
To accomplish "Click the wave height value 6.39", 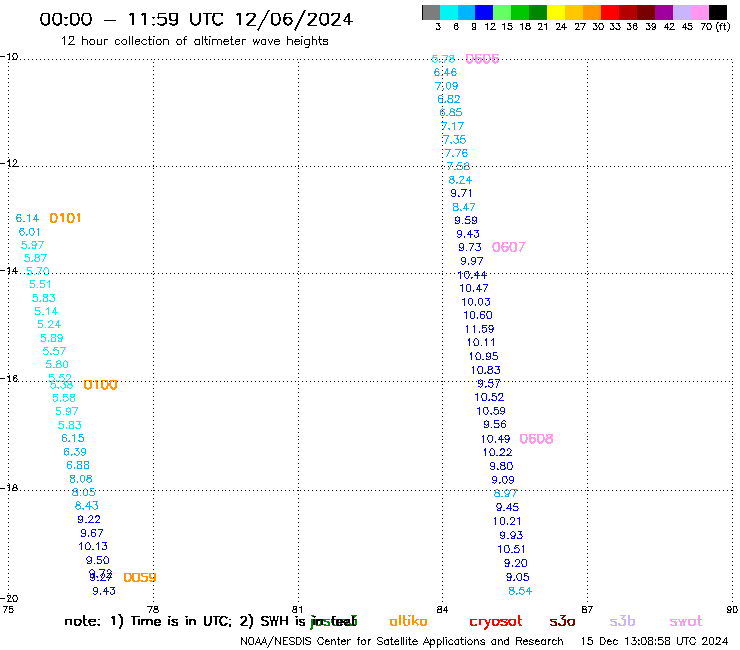I will (x=75, y=452).
